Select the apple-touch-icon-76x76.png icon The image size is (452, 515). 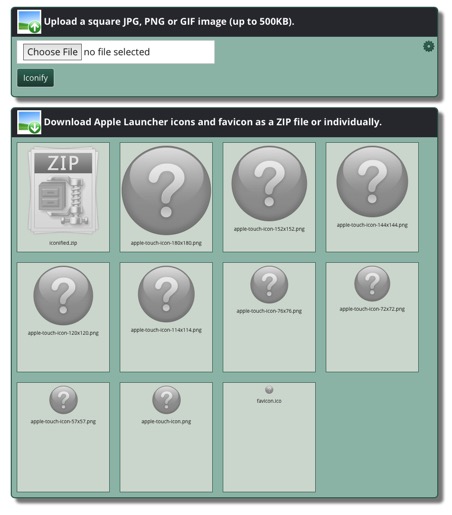pos(269,285)
